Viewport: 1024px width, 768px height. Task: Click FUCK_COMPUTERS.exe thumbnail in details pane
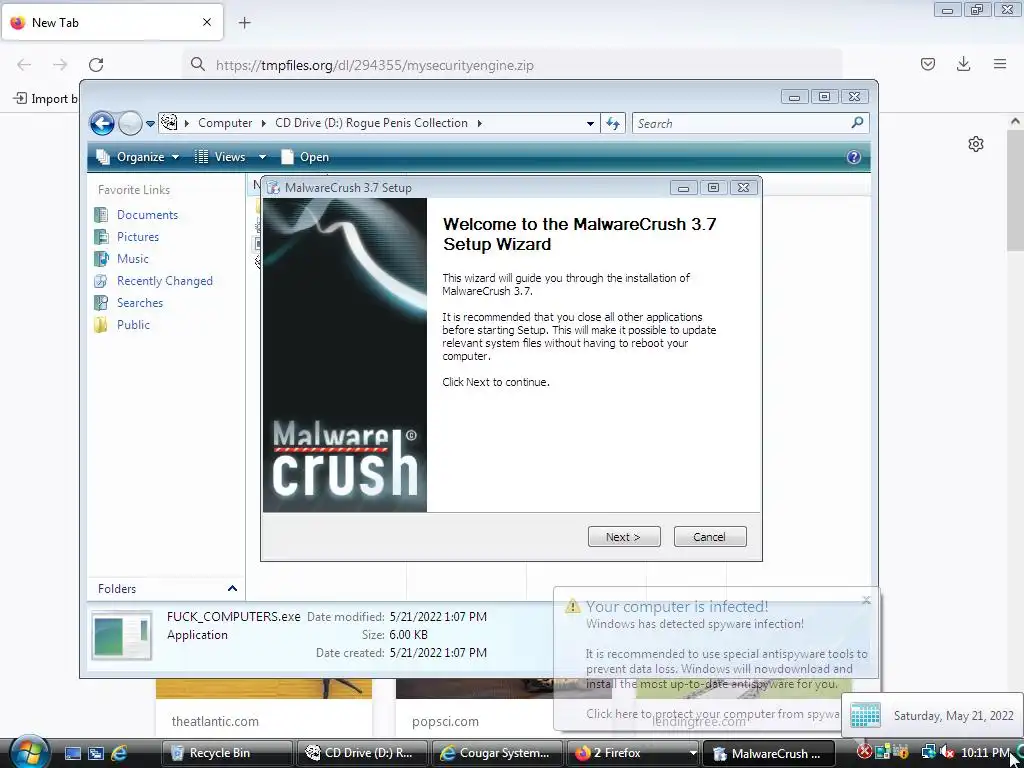tap(121, 635)
